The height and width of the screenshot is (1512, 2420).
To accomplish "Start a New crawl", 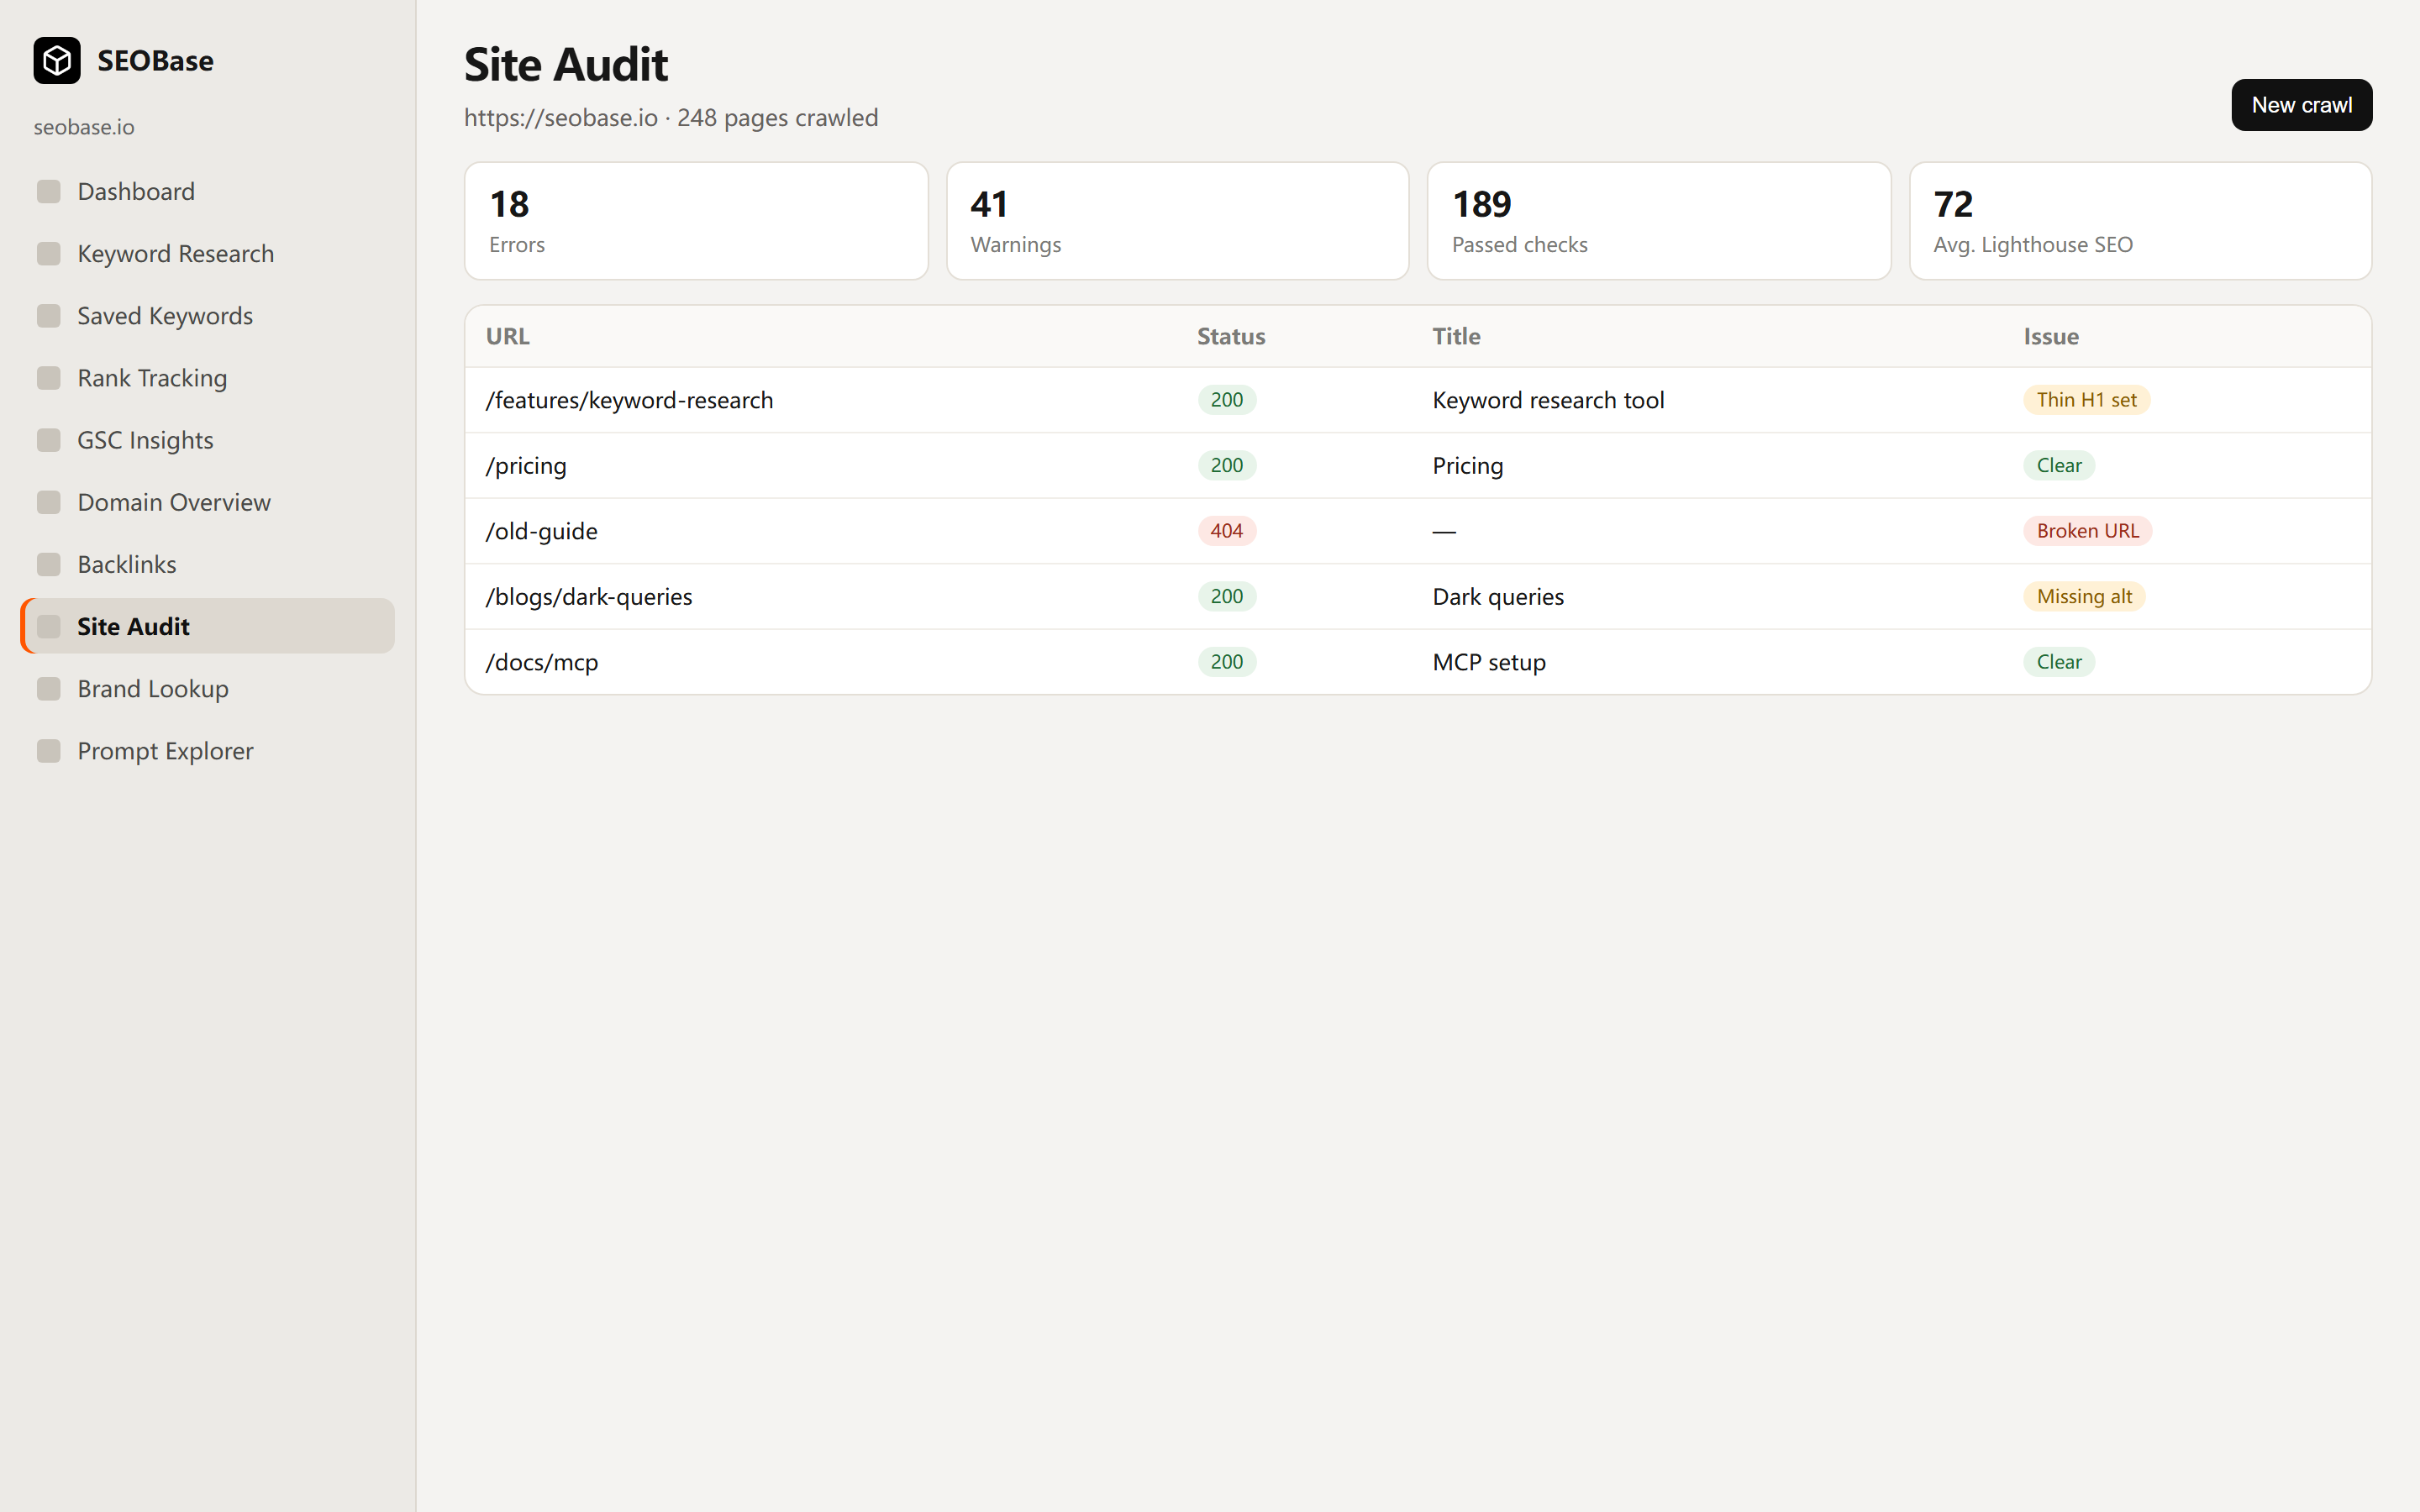I will point(2301,105).
